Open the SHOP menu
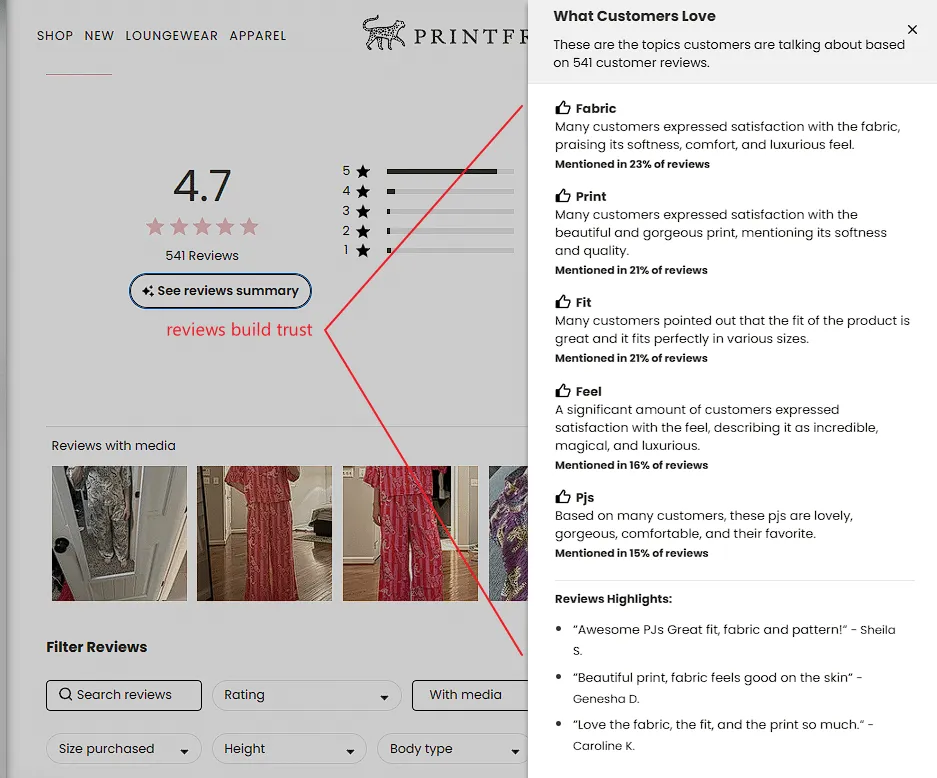This screenshot has width=937, height=778. (x=55, y=36)
